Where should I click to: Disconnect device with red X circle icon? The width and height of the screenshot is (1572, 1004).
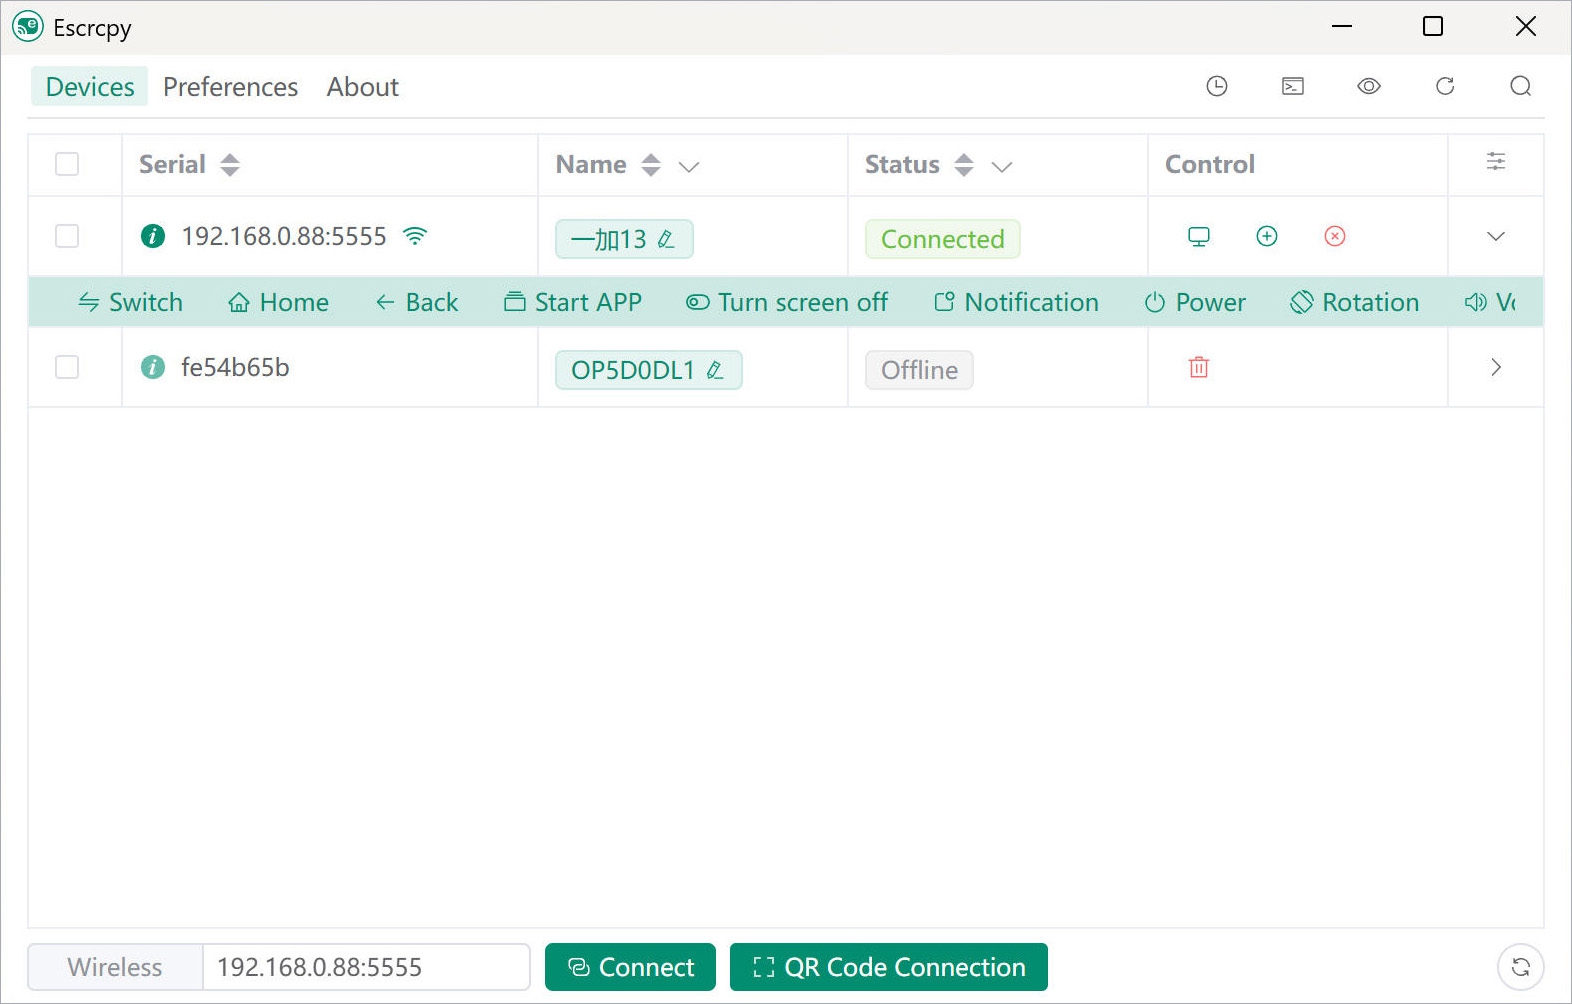click(1335, 236)
